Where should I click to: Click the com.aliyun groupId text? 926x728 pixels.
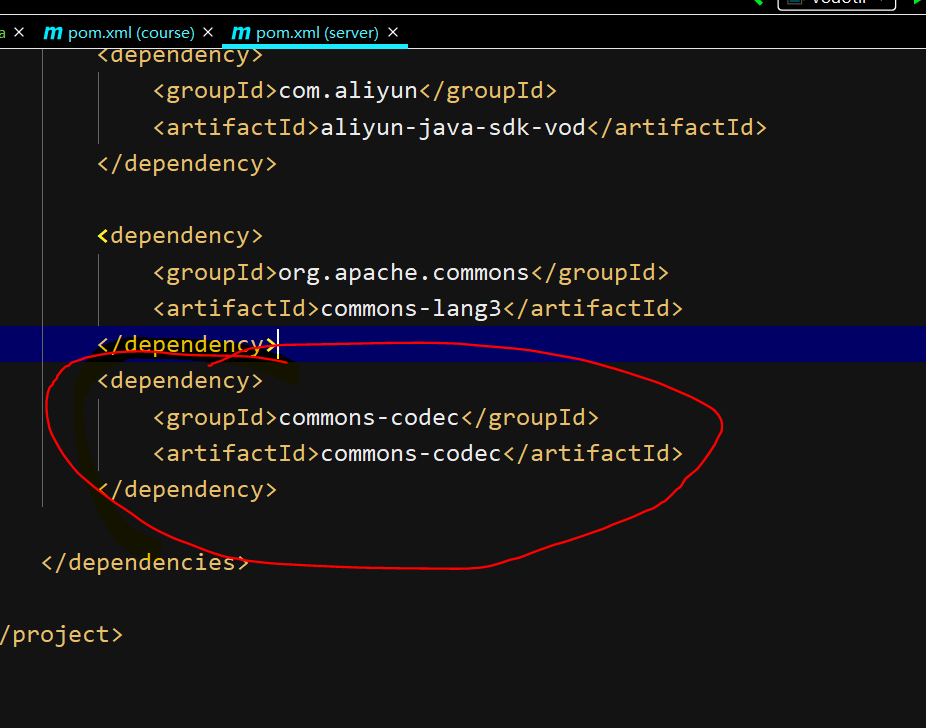348,91
